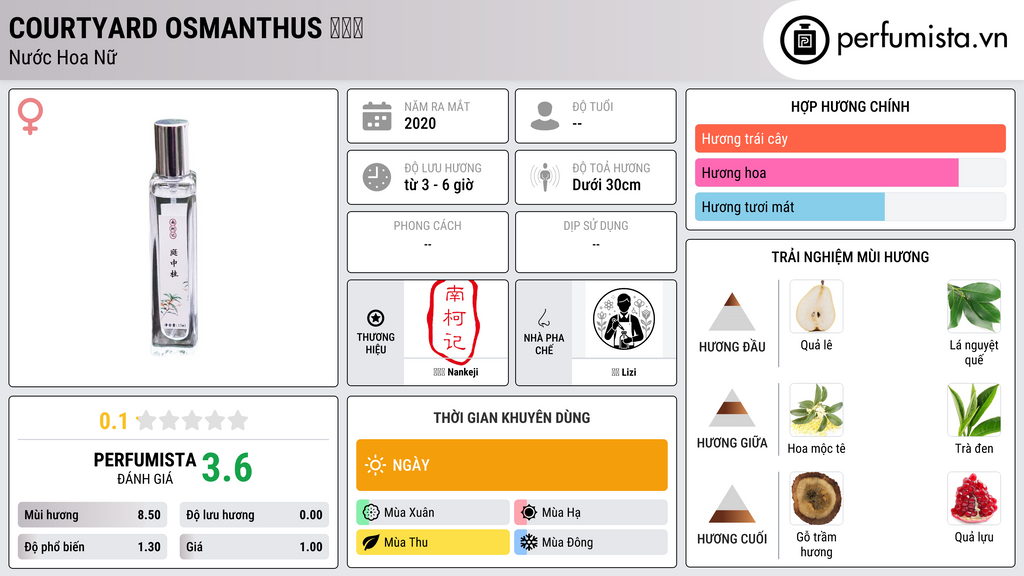Screen dimensions: 1024x576
Task: Click the Lizi perfumer name link
Action: coord(624,372)
